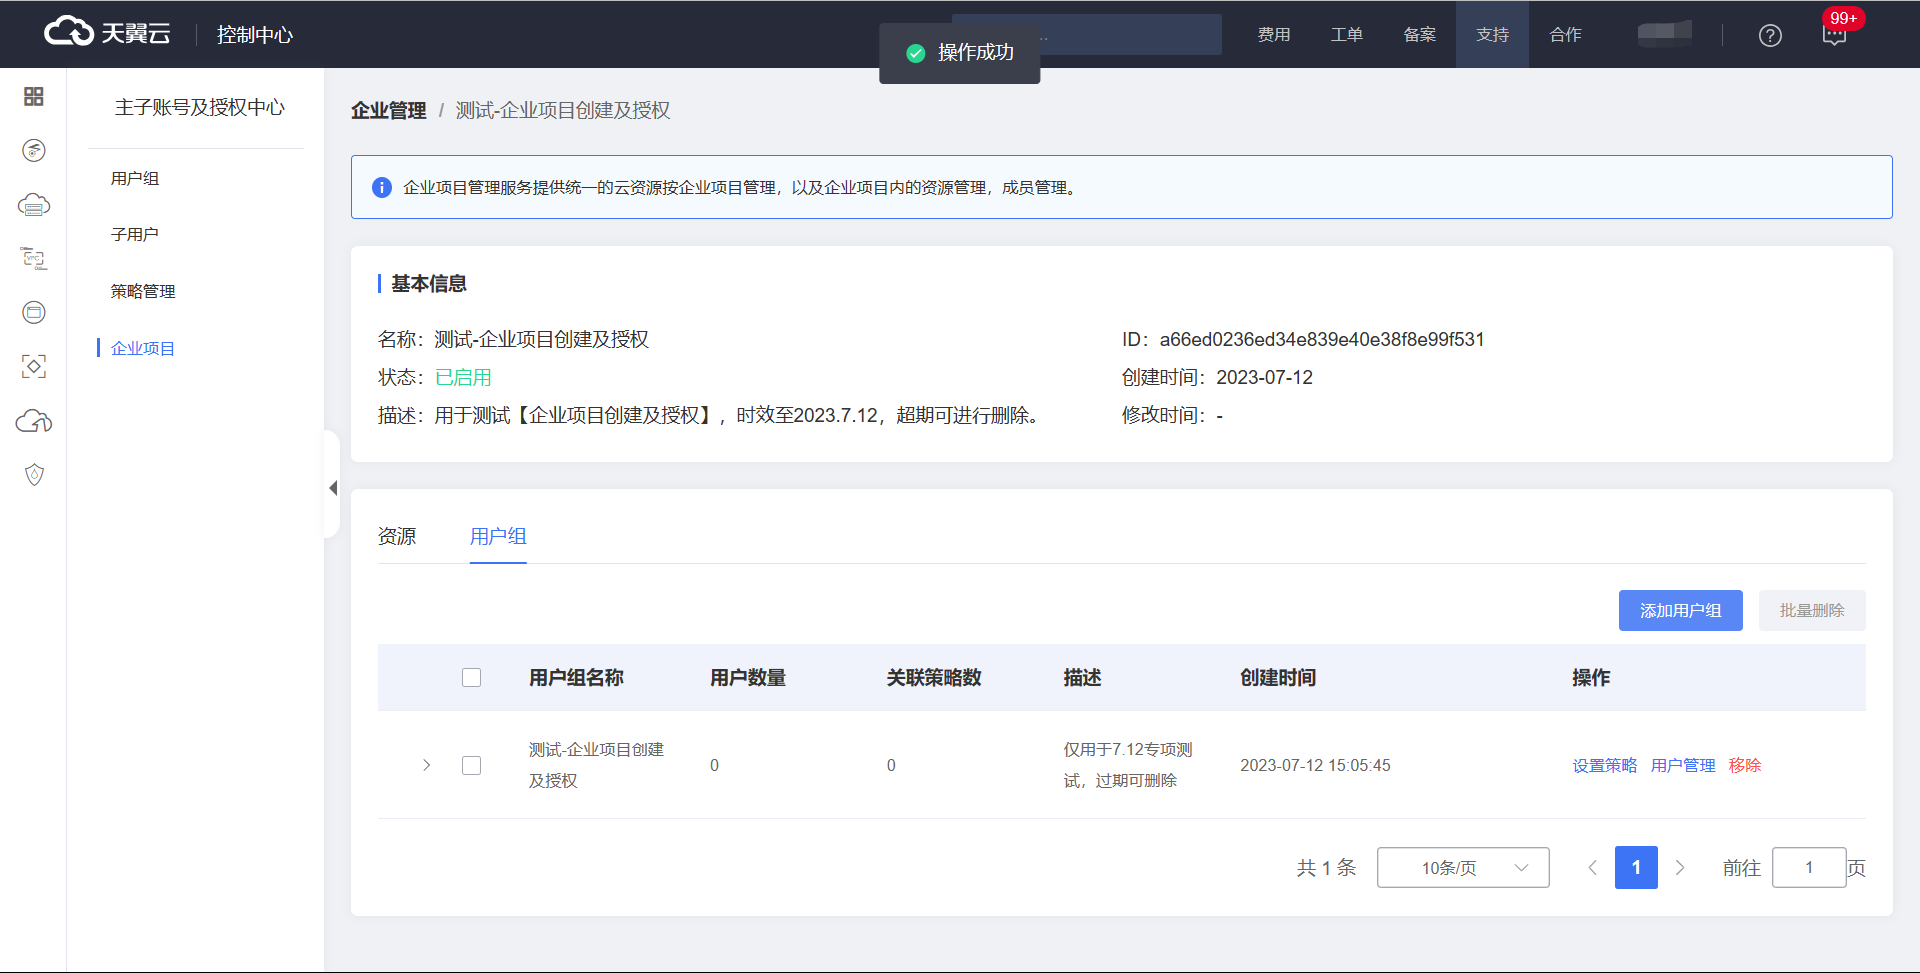Open the help question mark icon

[x=1770, y=35]
